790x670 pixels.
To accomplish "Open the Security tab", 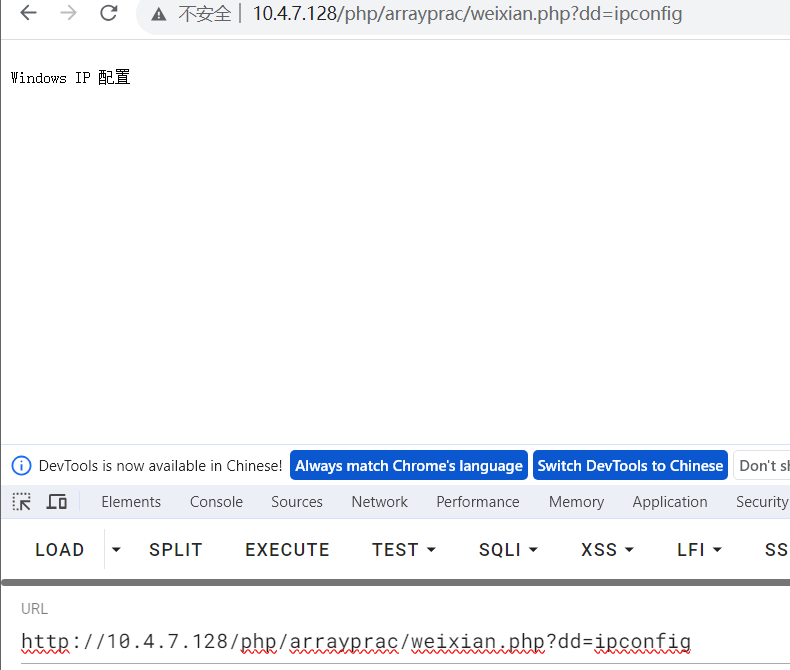I will tap(762, 502).
